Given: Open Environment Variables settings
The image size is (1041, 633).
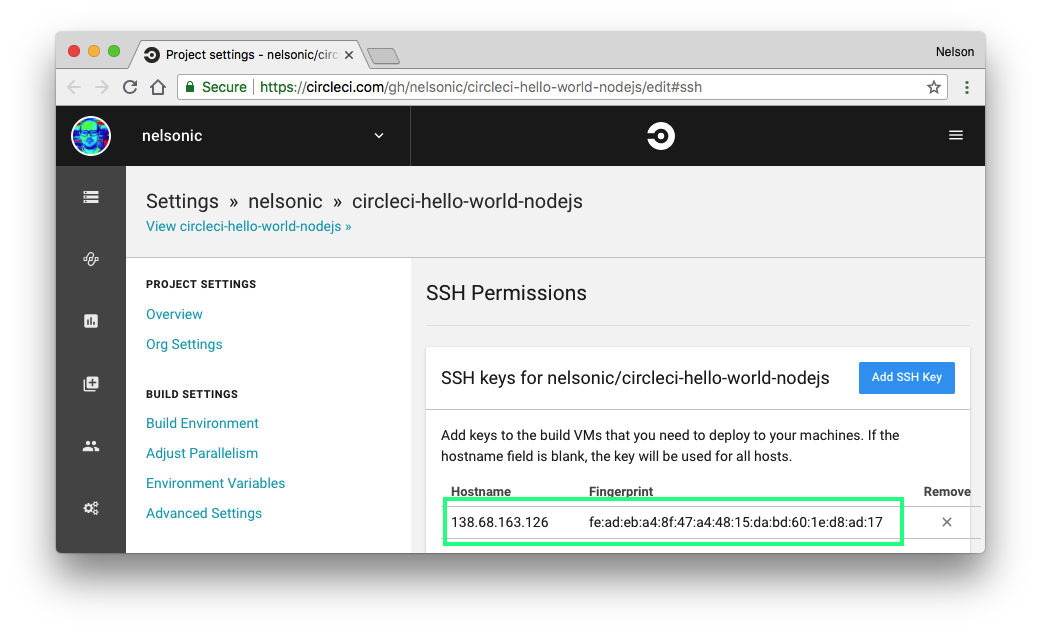Looking at the screenshot, I should [215, 483].
